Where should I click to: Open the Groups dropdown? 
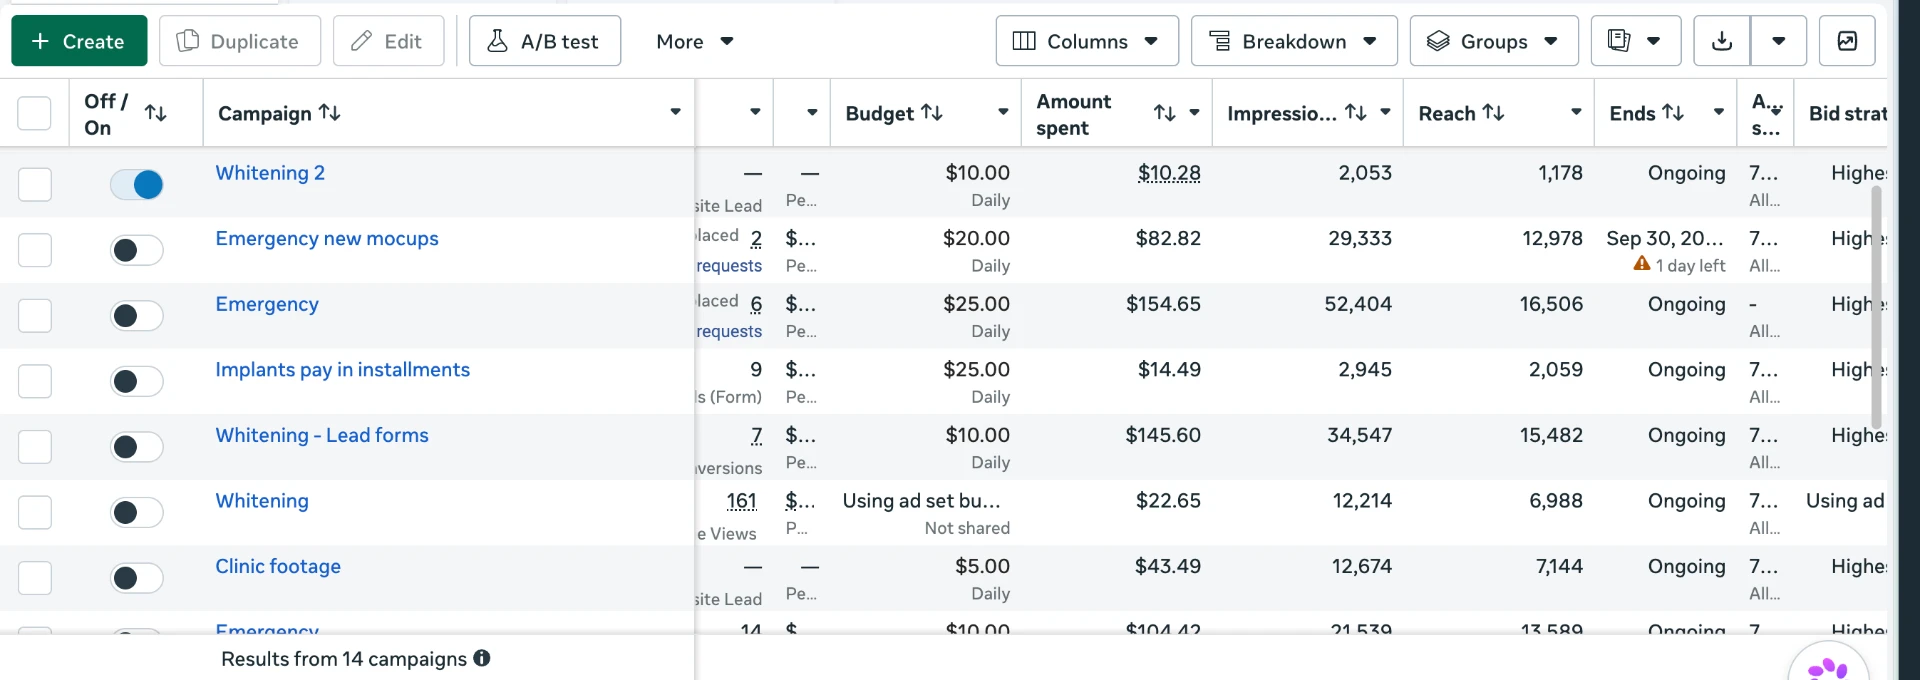tap(1494, 41)
